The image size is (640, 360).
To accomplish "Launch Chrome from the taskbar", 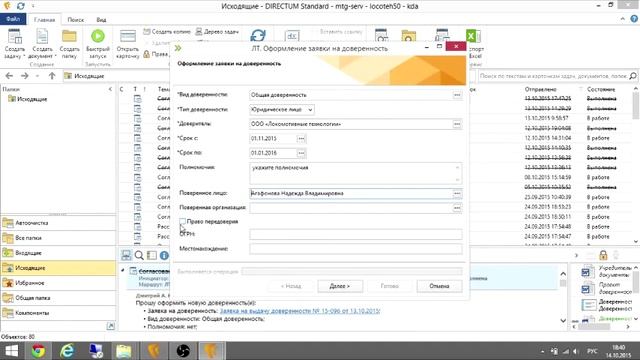I will 38,351.
